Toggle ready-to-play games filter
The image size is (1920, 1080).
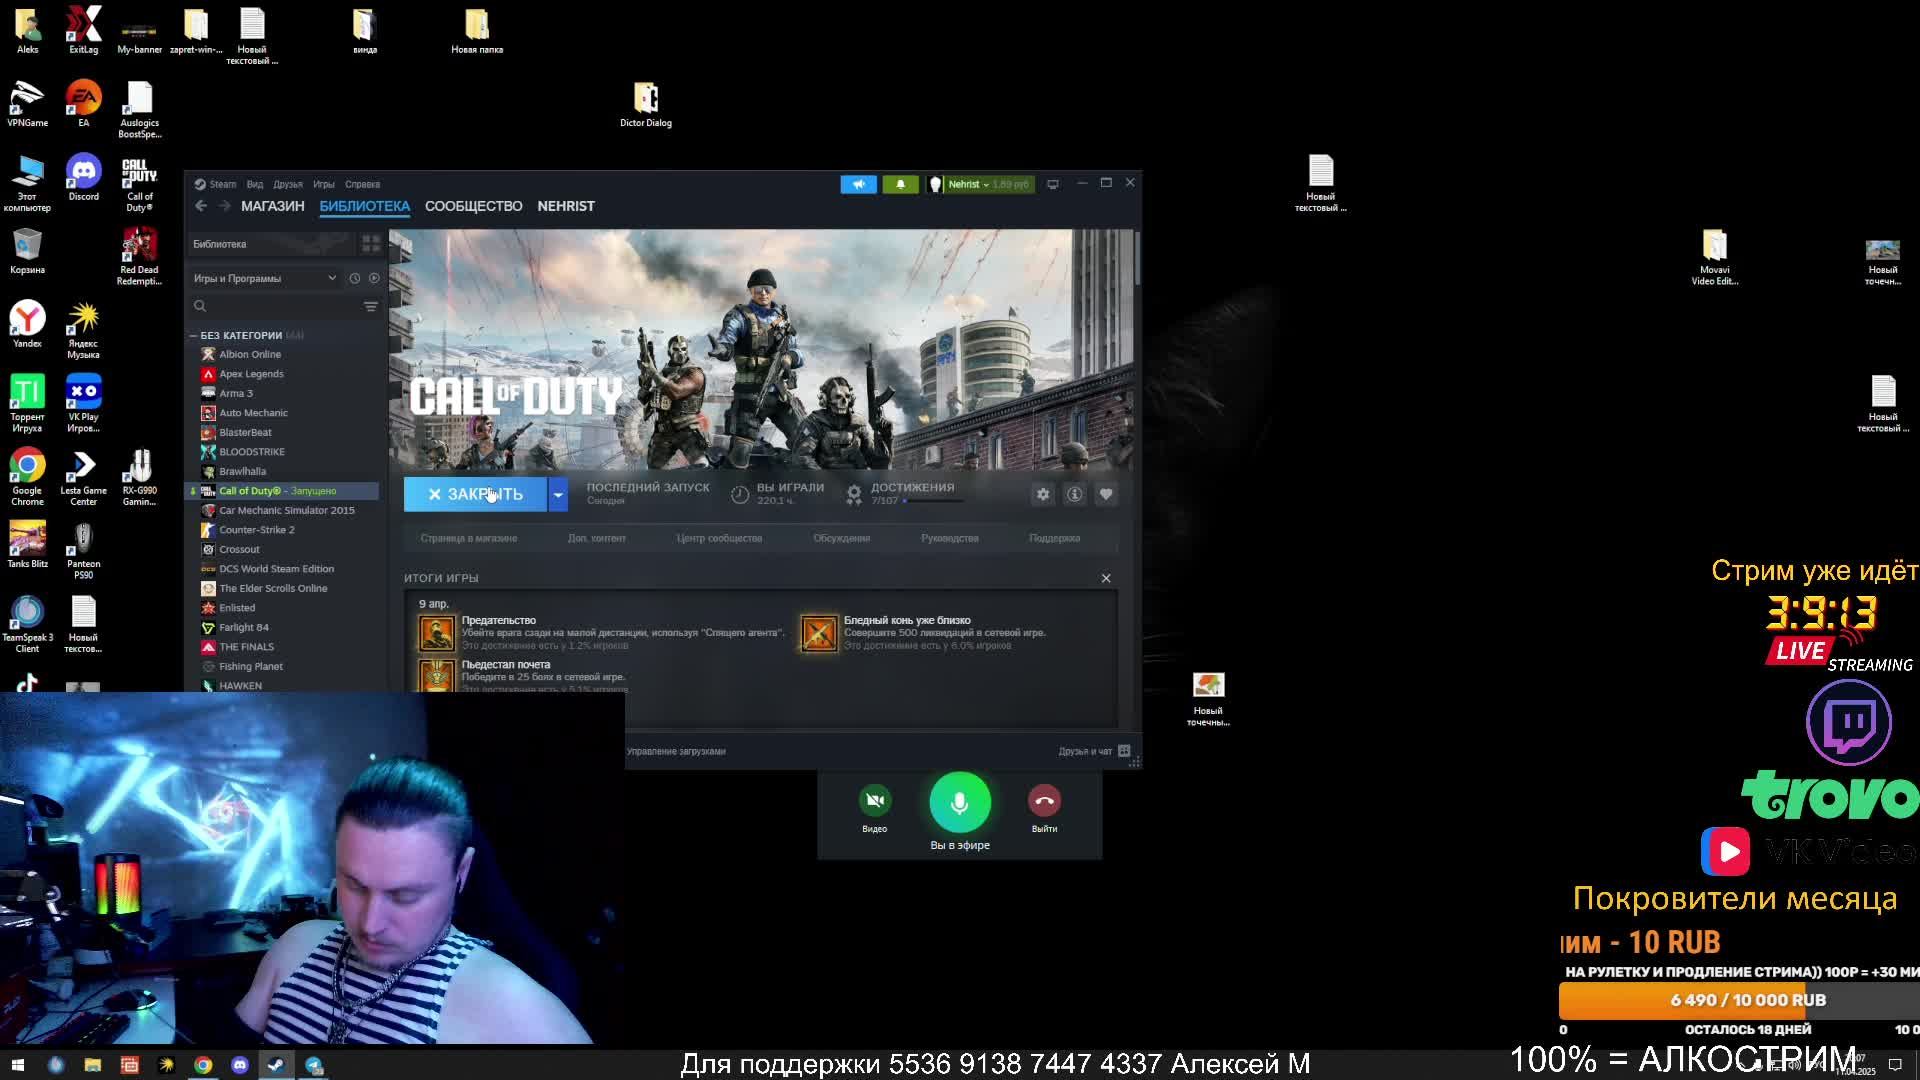tap(374, 278)
